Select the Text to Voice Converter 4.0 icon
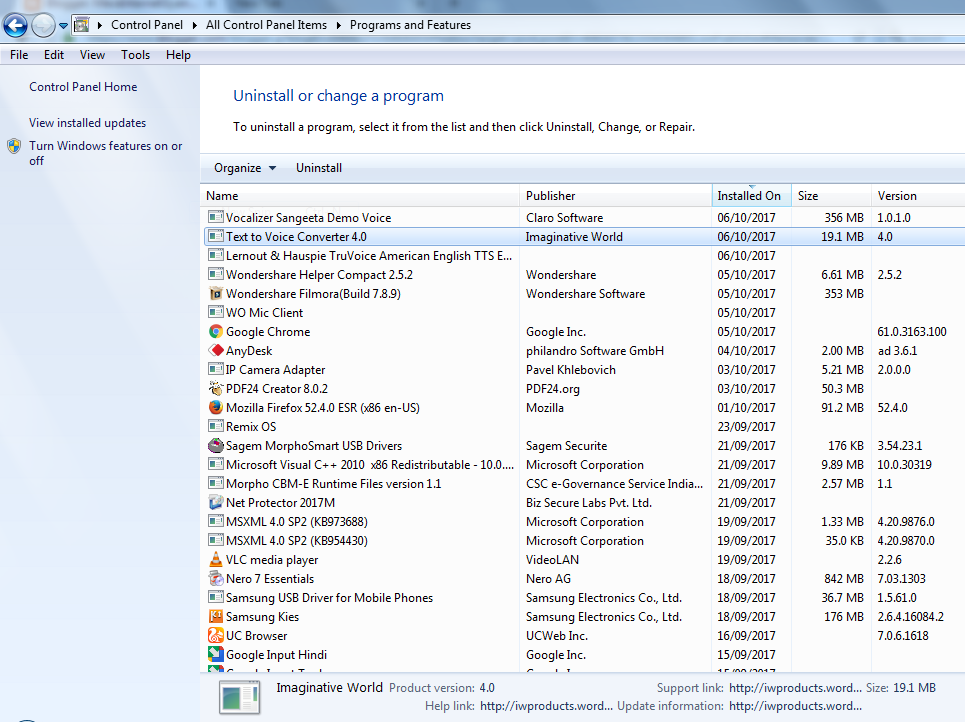 point(215,236)
